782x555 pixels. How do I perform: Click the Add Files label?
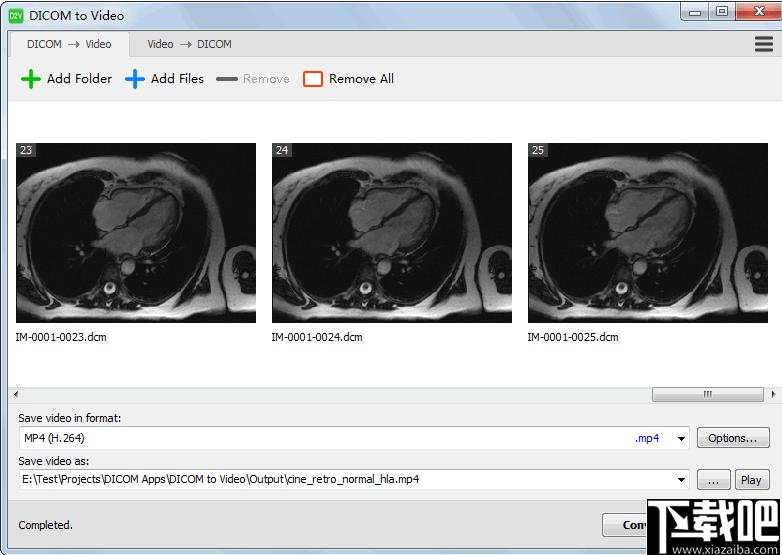pos(178,79)
